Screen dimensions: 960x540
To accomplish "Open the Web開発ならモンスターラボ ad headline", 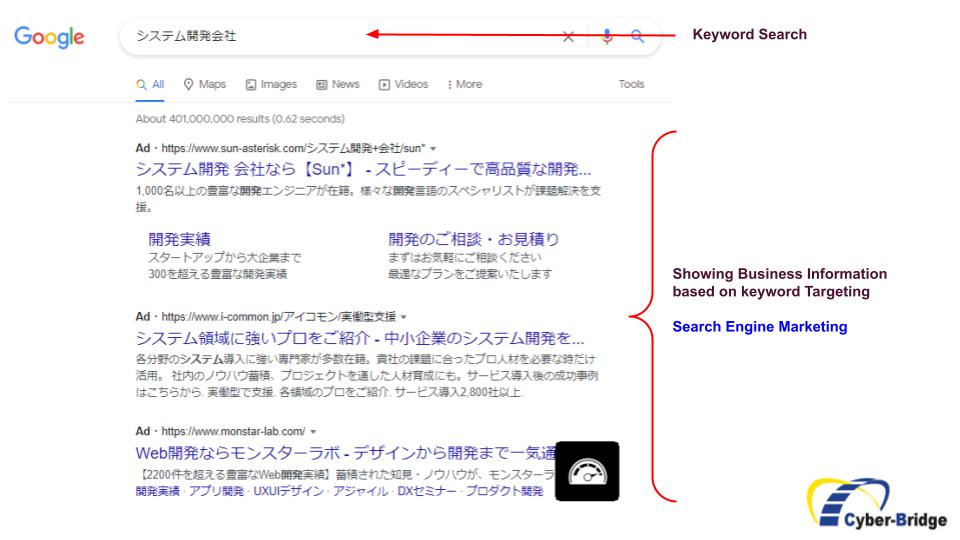I will click(345, 453).
